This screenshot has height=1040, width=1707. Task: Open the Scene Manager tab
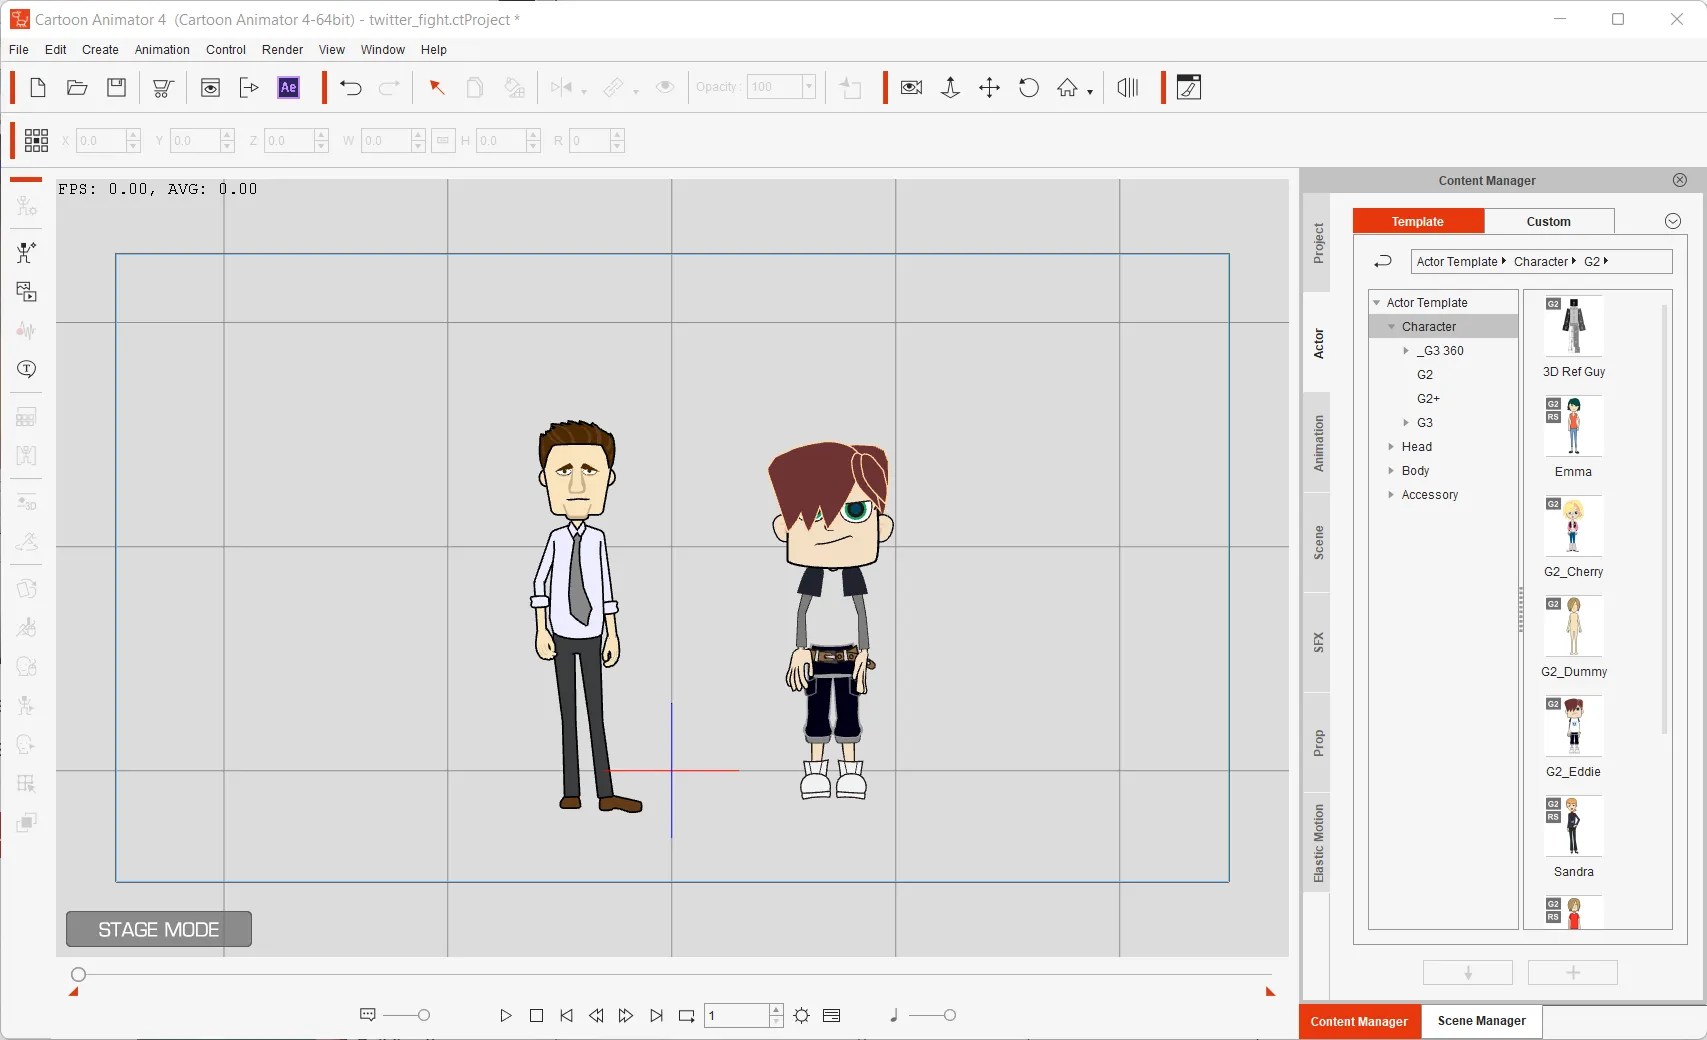pyautogui.click(x=1481, y=1021)
